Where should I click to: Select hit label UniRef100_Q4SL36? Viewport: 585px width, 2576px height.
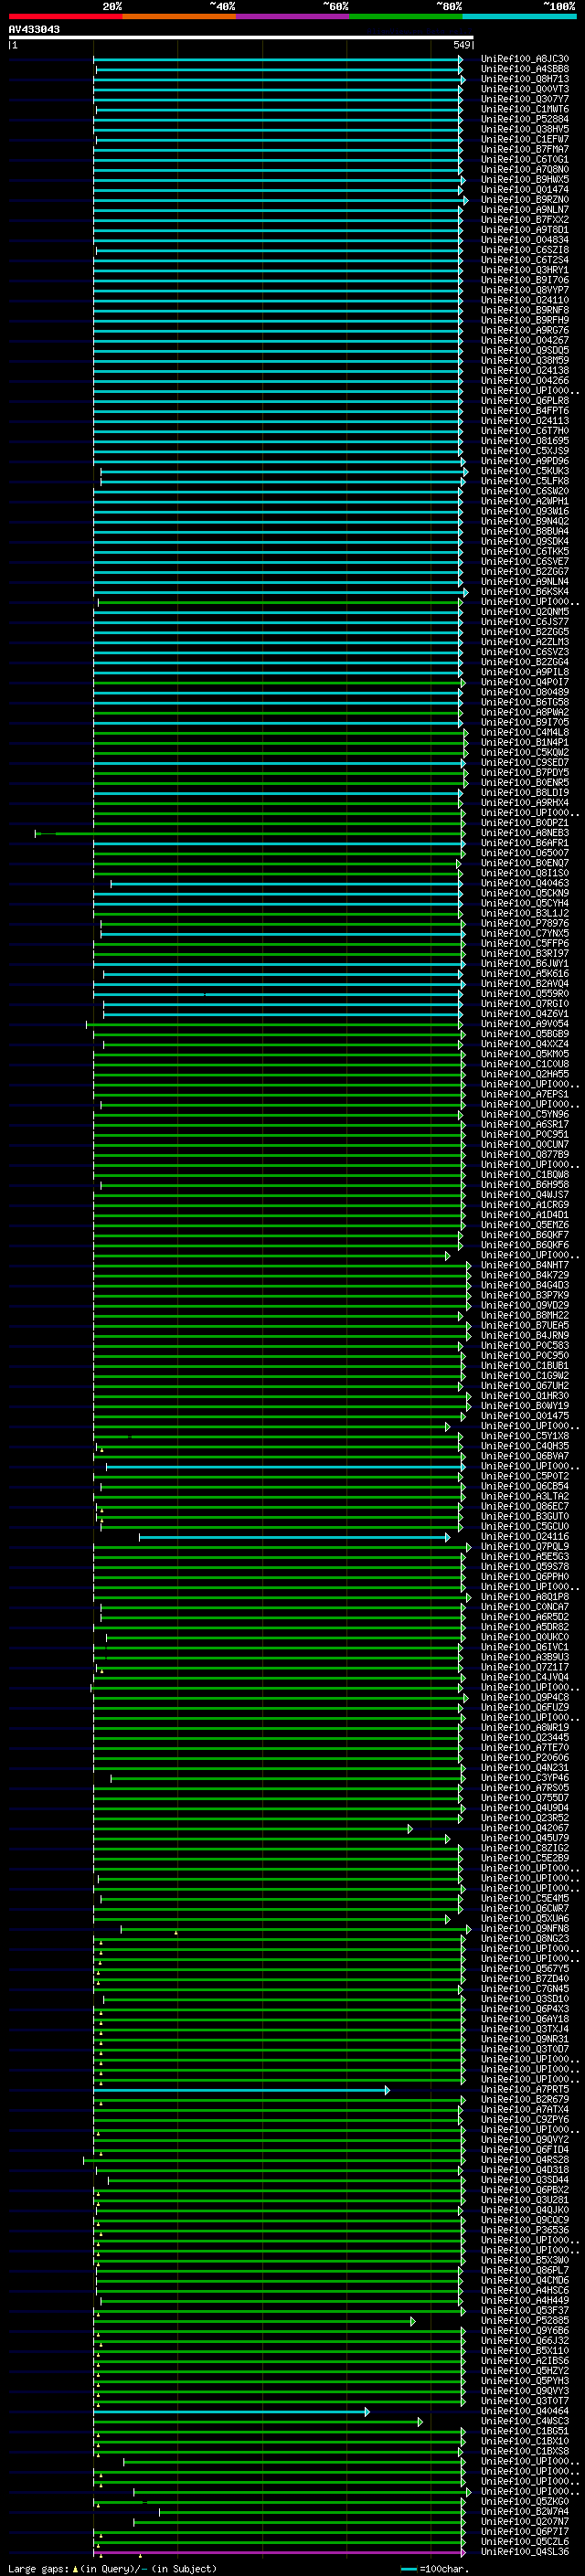point(525,2553)
